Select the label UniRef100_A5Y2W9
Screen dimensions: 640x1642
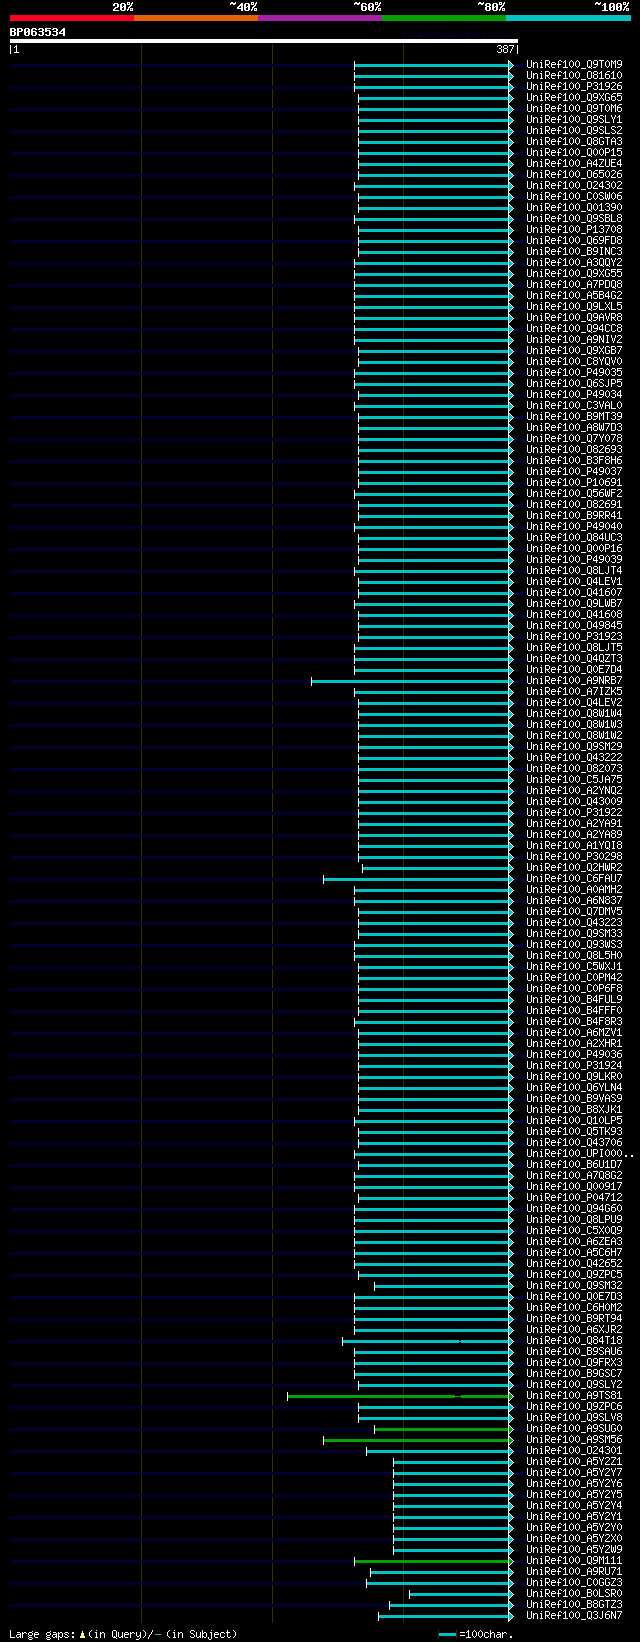point(574,1549)
